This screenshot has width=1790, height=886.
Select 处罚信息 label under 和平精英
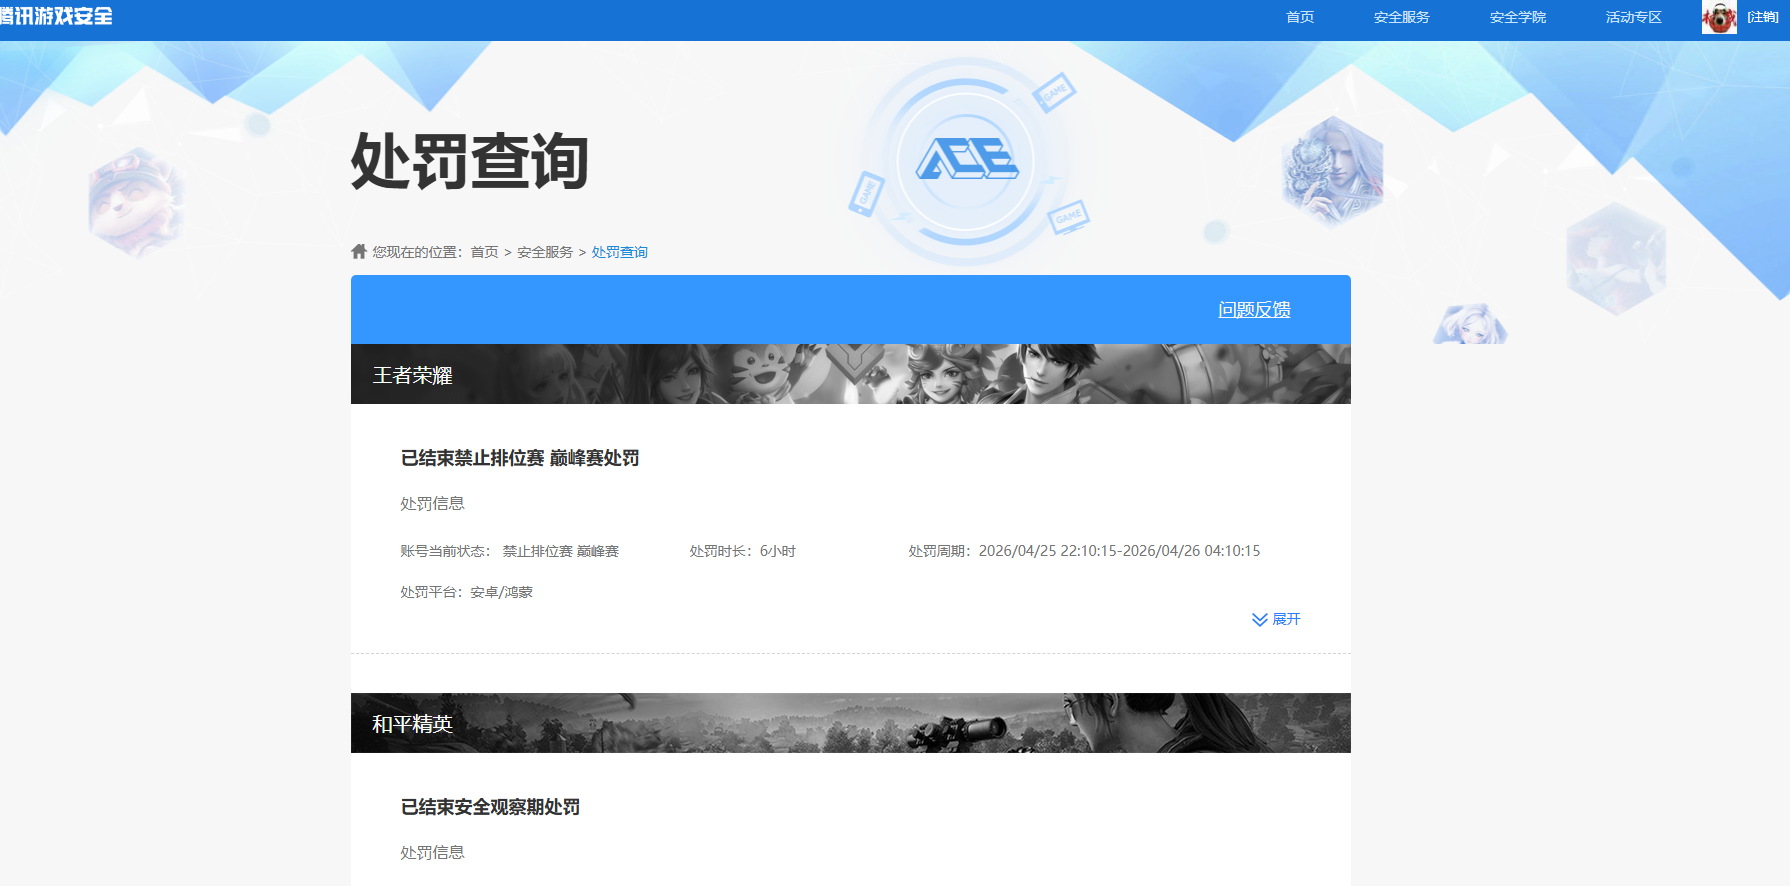[432, 852]
